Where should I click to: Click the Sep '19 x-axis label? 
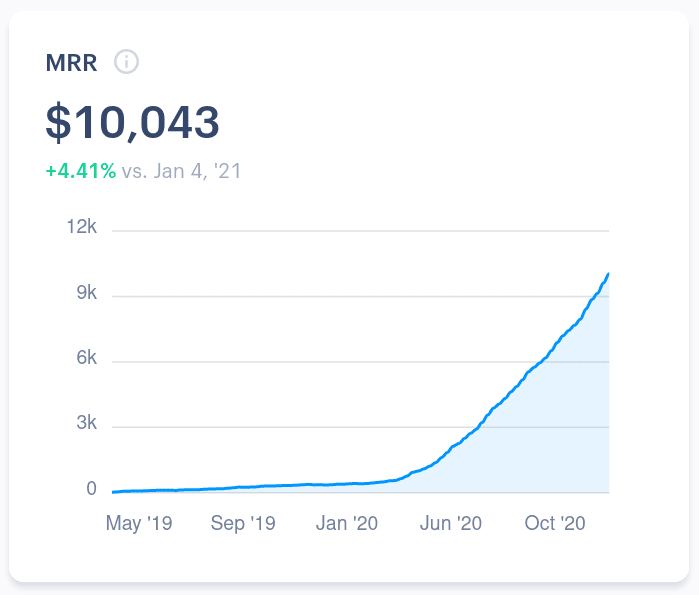242,523
